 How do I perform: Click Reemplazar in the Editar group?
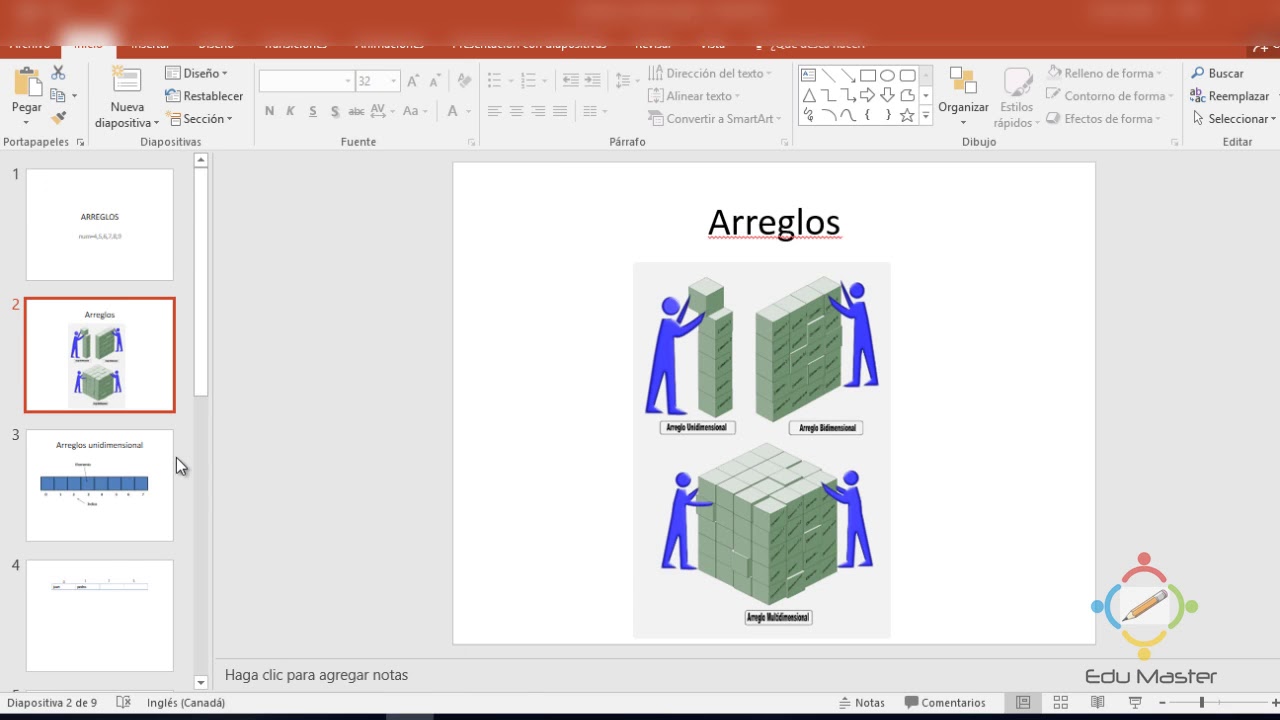[1229, 96]
